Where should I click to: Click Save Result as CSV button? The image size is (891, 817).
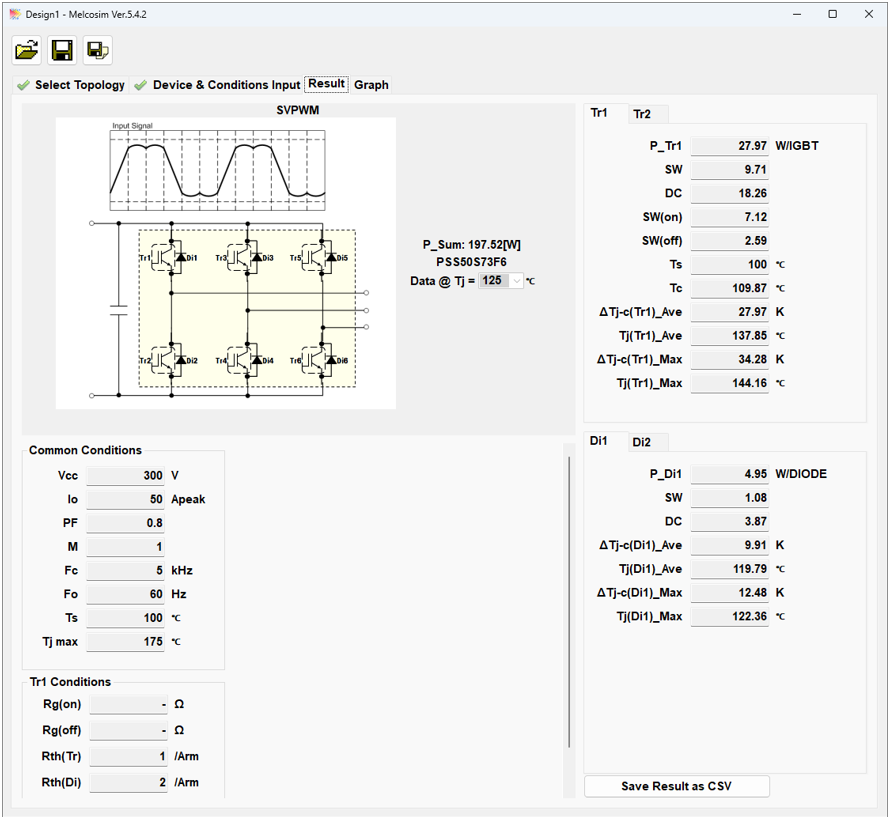(x=676, y=786)
